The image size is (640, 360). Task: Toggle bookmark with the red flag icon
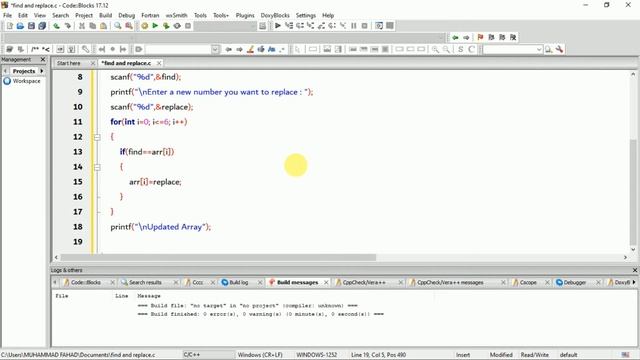480,37
